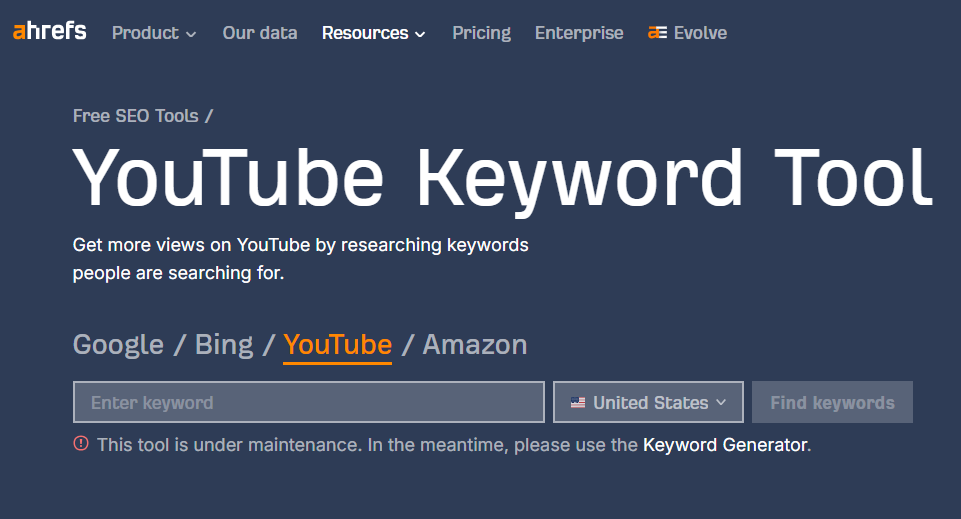Select the YouTube tab

(337, 345)
